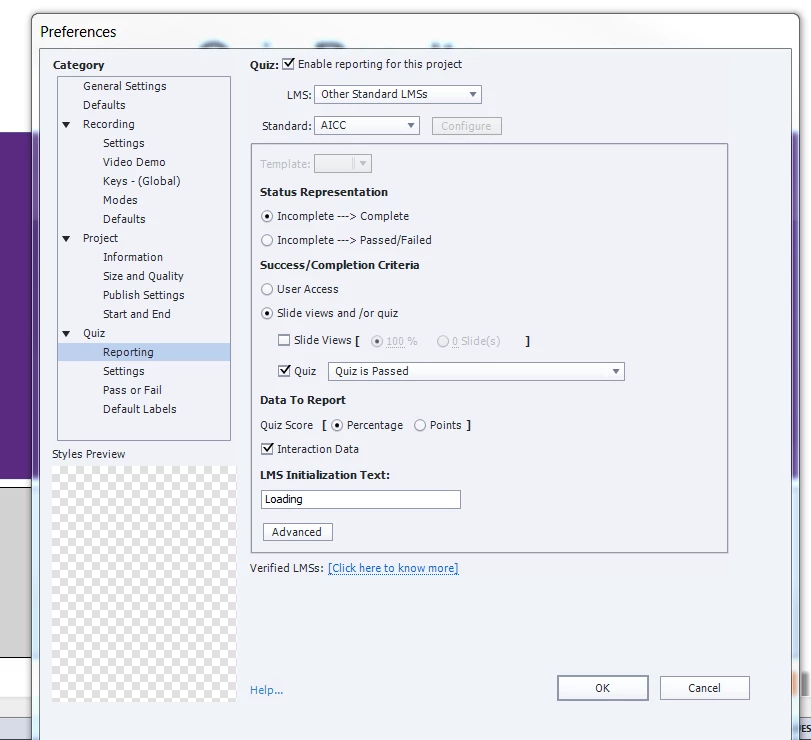Select Information under Project

click(x=133, y=257)
